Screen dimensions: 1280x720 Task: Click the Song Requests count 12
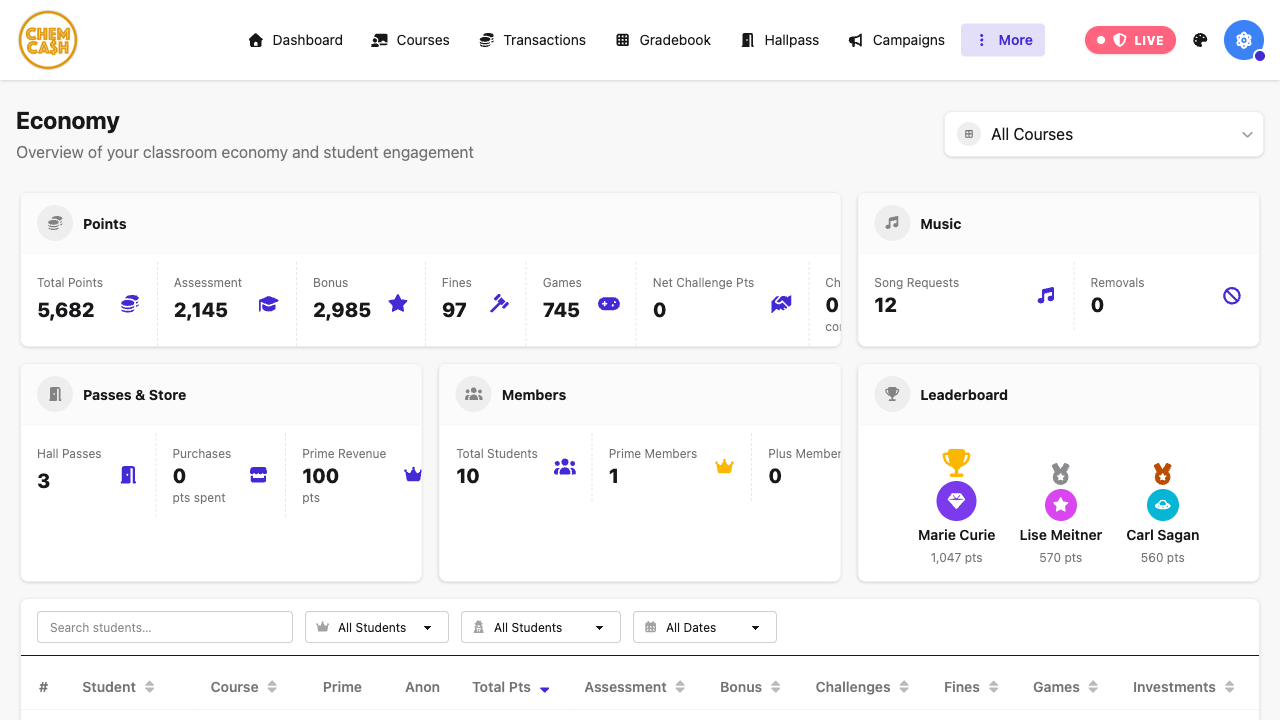pos(886,305)
